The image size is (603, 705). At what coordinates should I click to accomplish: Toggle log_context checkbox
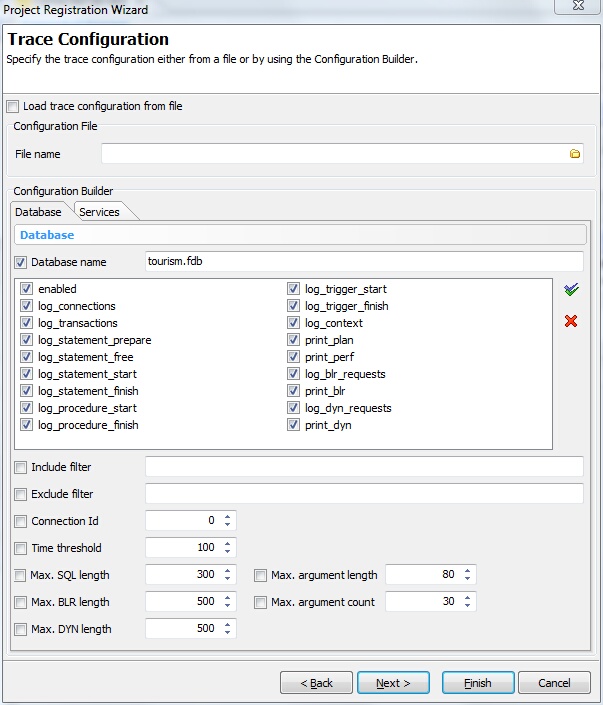click(293, 323)
